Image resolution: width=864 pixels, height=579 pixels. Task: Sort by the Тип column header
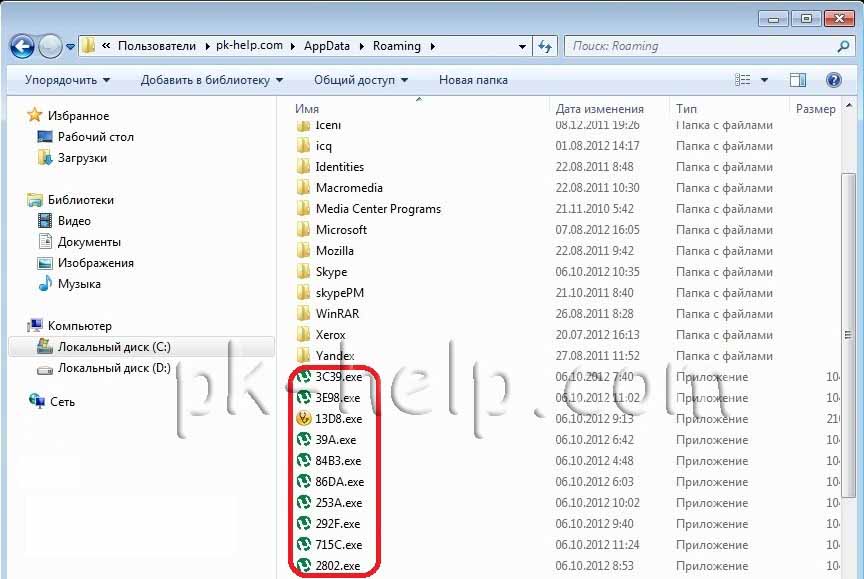coord(687,109)
